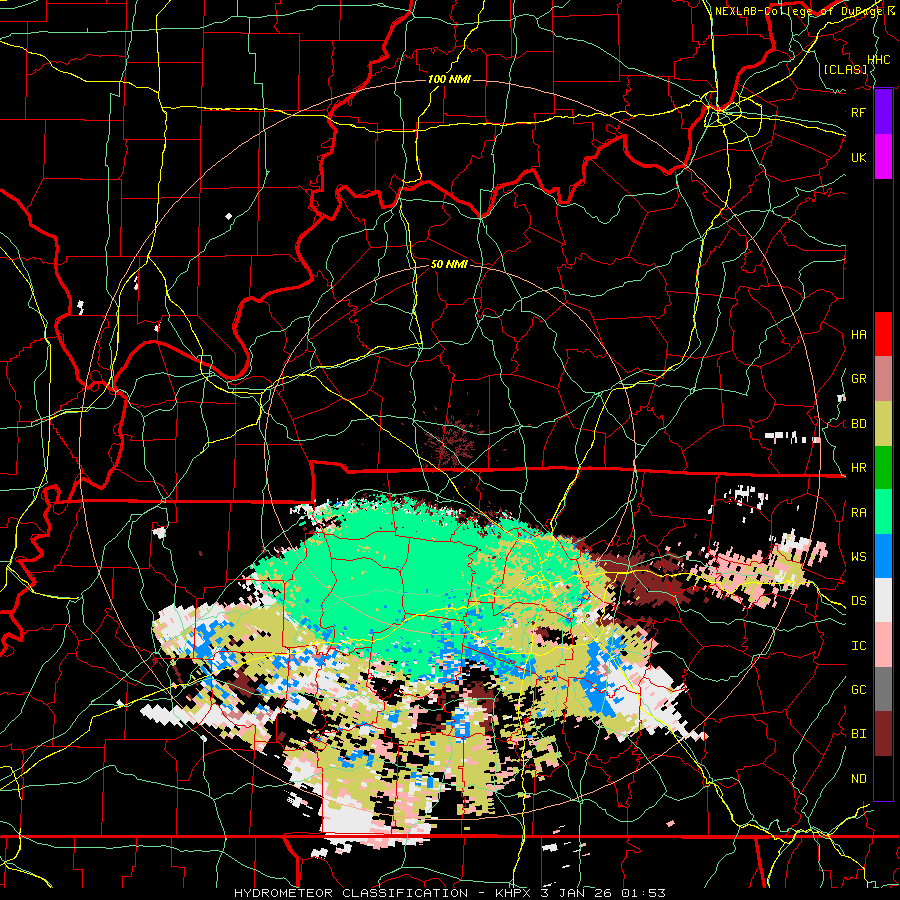Click the HHC product label
Image resolution: width=900 pixels, height=900 pixels.
click(x=879, y=60)
